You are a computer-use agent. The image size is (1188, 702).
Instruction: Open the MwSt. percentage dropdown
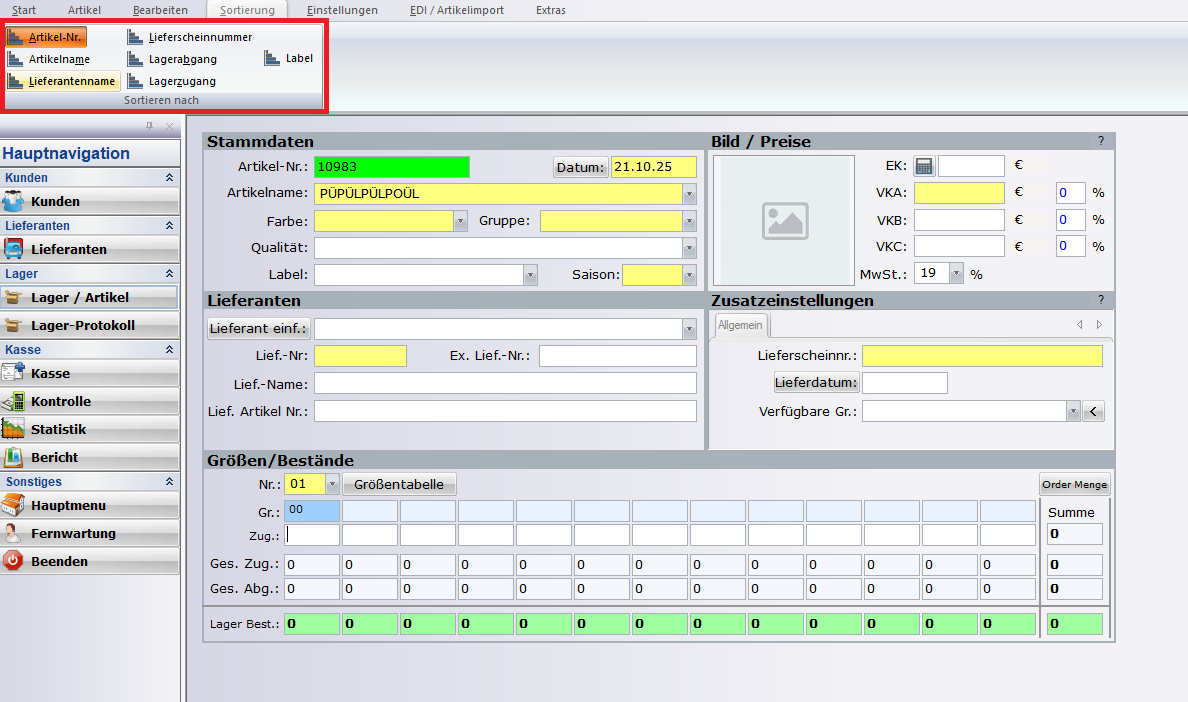tap(957, 273)
